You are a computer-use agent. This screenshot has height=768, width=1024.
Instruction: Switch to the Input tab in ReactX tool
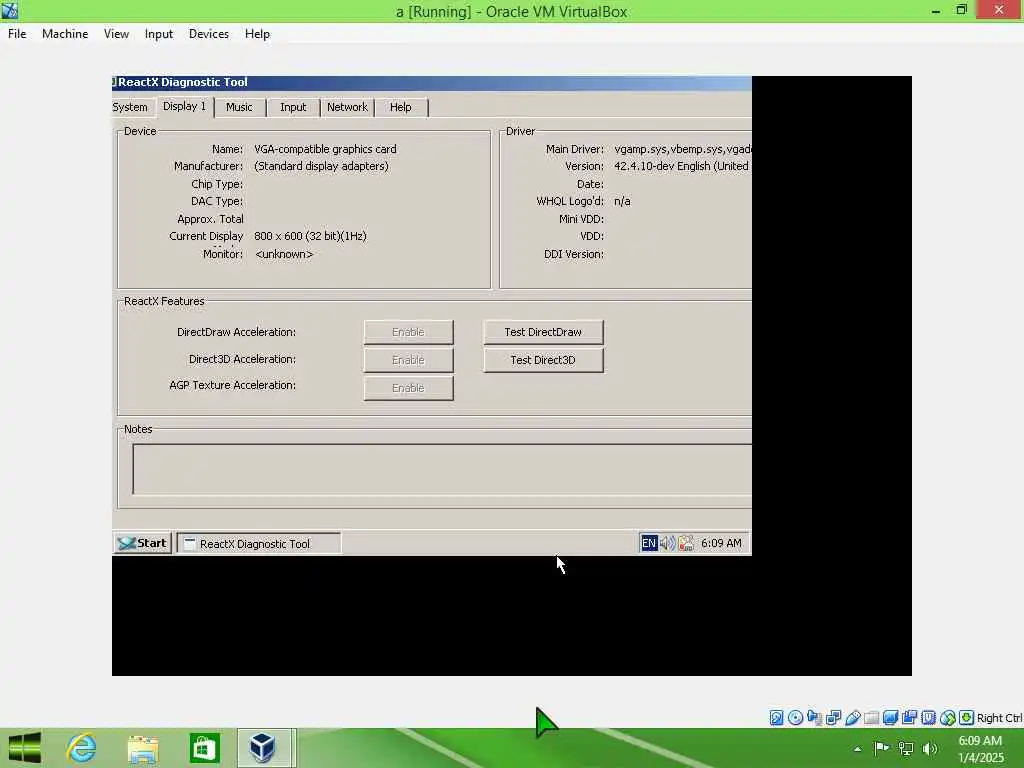pos(293,107)
